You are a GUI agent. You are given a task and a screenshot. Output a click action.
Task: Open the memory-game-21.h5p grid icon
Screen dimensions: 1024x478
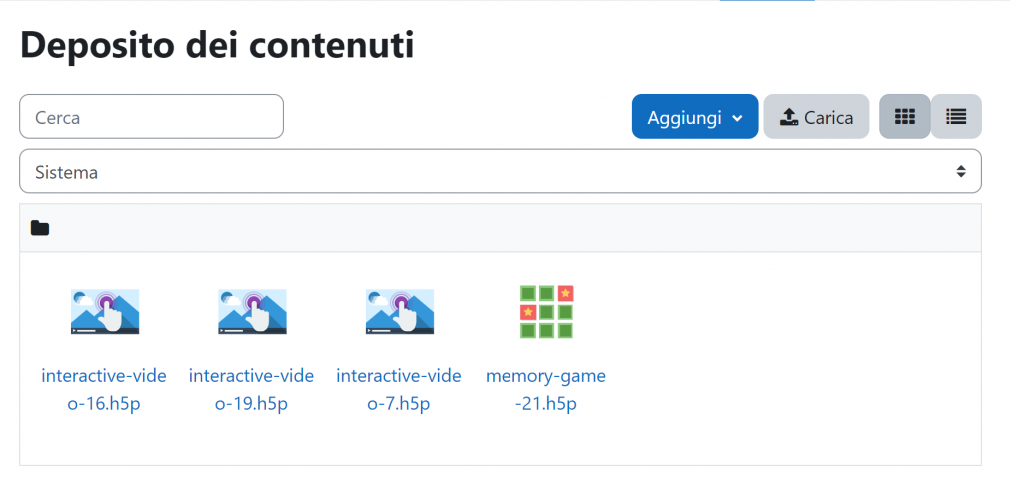click(x=547, y=311)
